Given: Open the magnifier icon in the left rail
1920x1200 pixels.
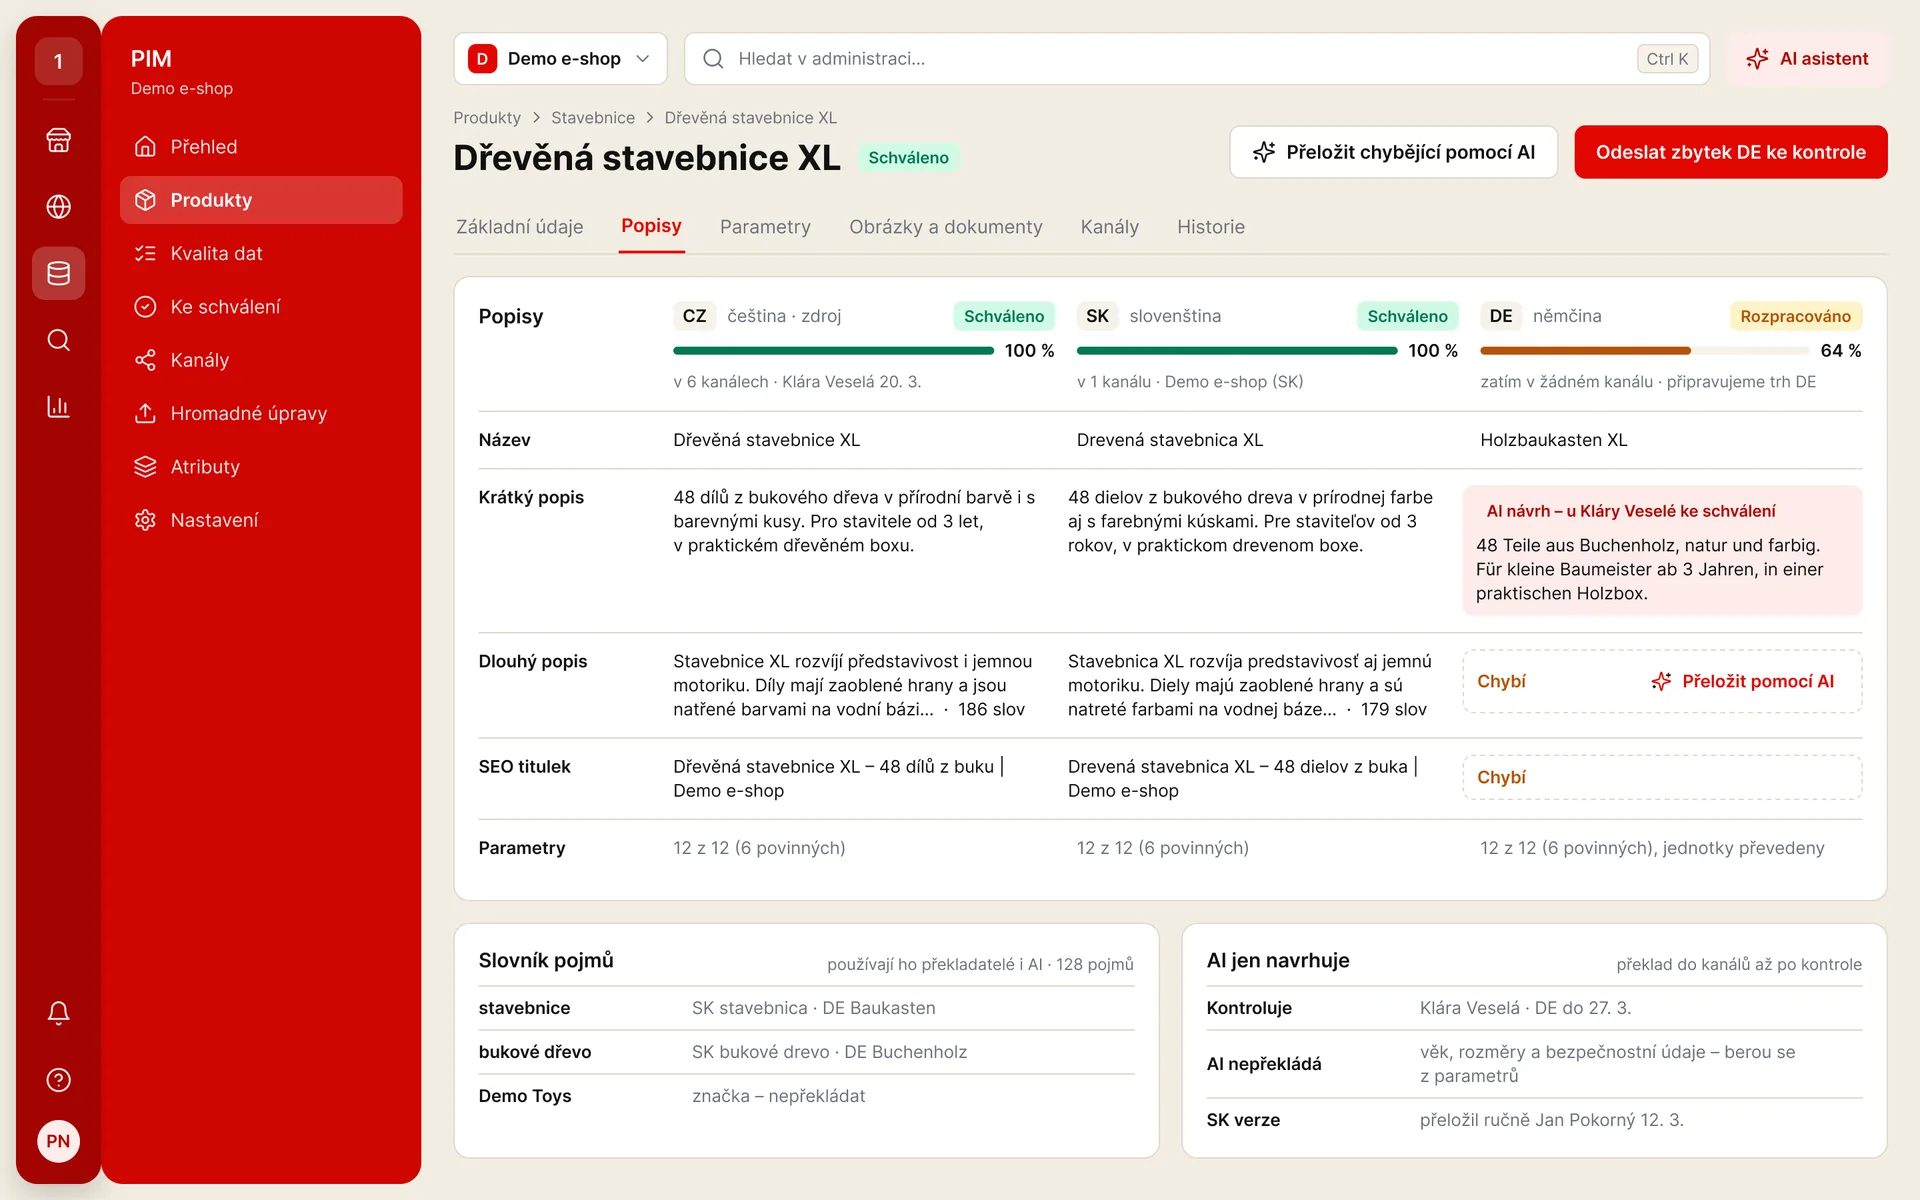Looking at the screenshot, I should tap(58, 340).
